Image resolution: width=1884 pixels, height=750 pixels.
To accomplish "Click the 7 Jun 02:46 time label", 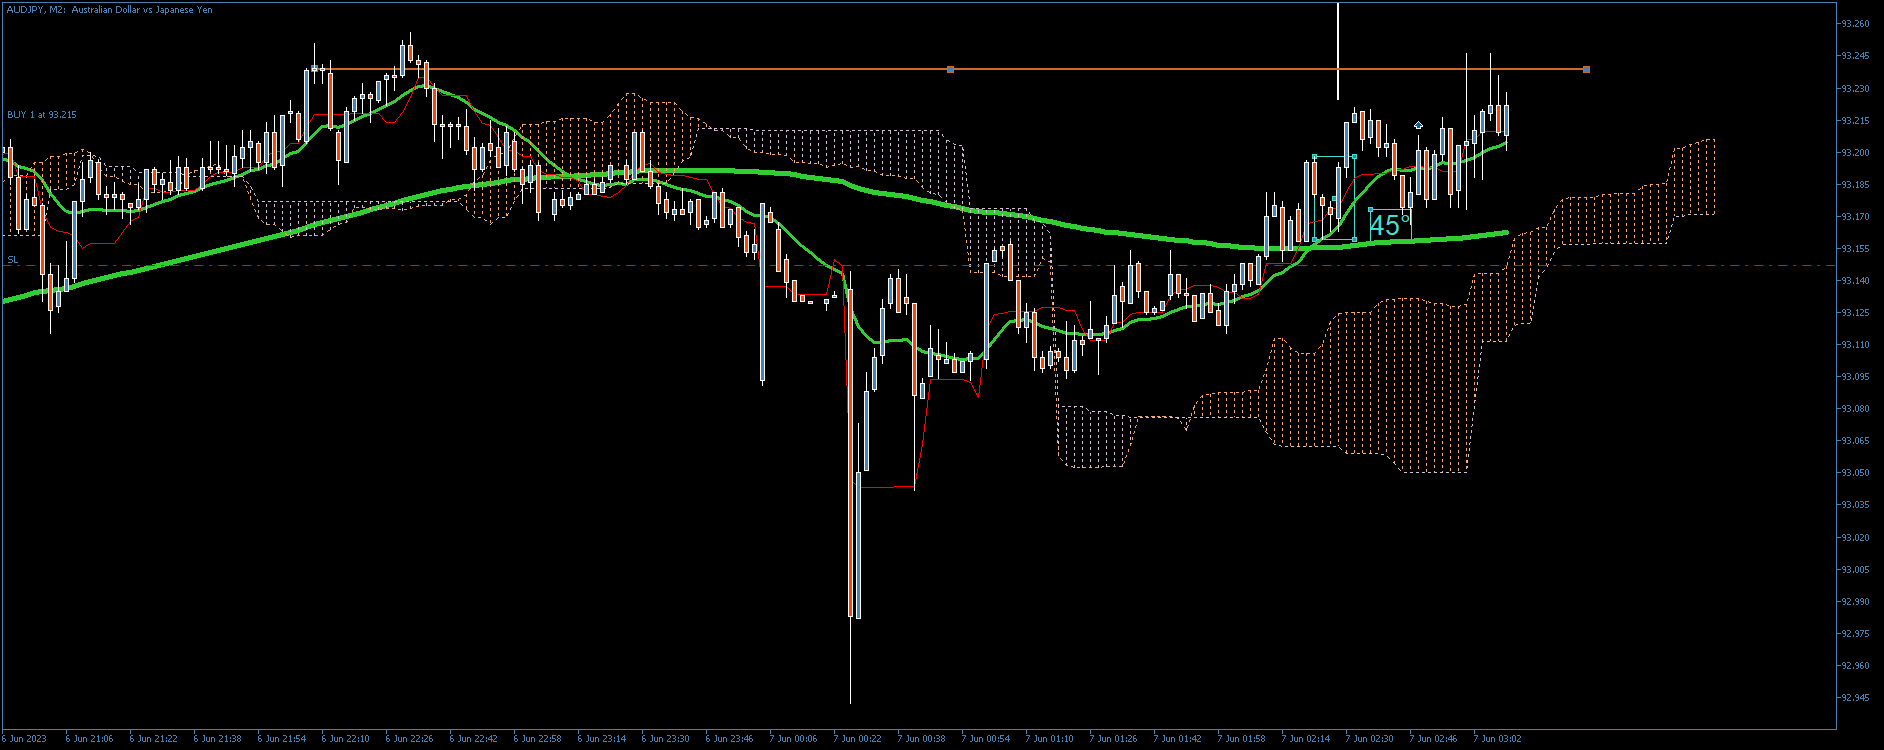I will tap(1433, 739).
